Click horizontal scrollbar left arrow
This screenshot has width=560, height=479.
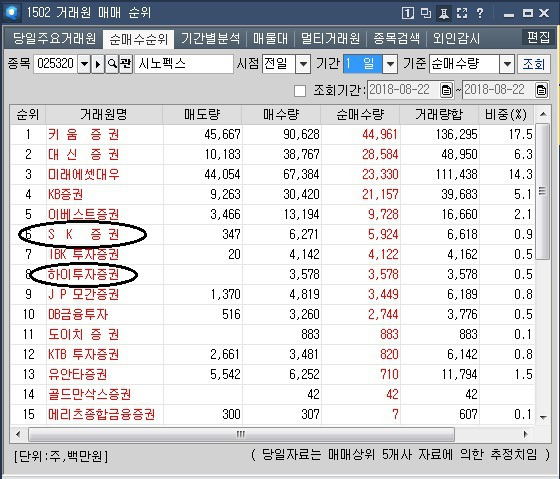click(18, 434)
